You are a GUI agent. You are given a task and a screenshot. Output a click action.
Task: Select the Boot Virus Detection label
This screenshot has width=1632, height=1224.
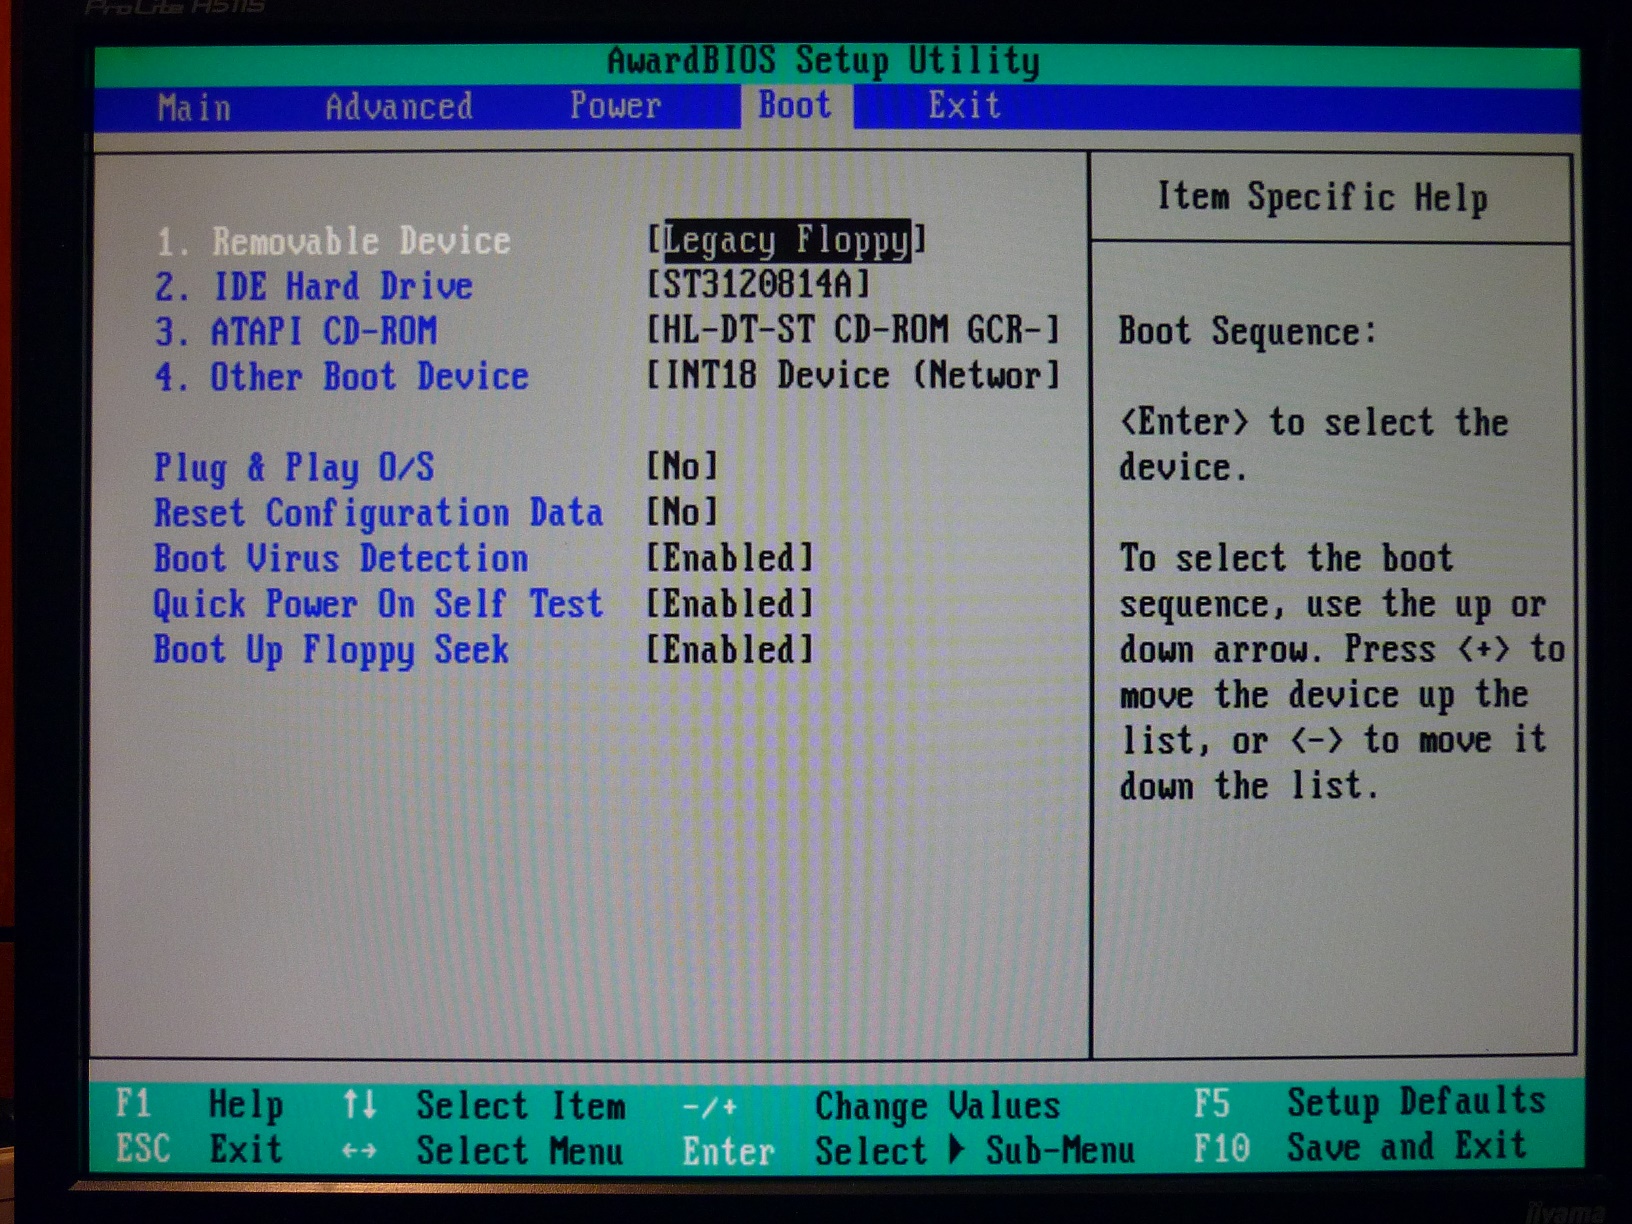coord(341,559)
